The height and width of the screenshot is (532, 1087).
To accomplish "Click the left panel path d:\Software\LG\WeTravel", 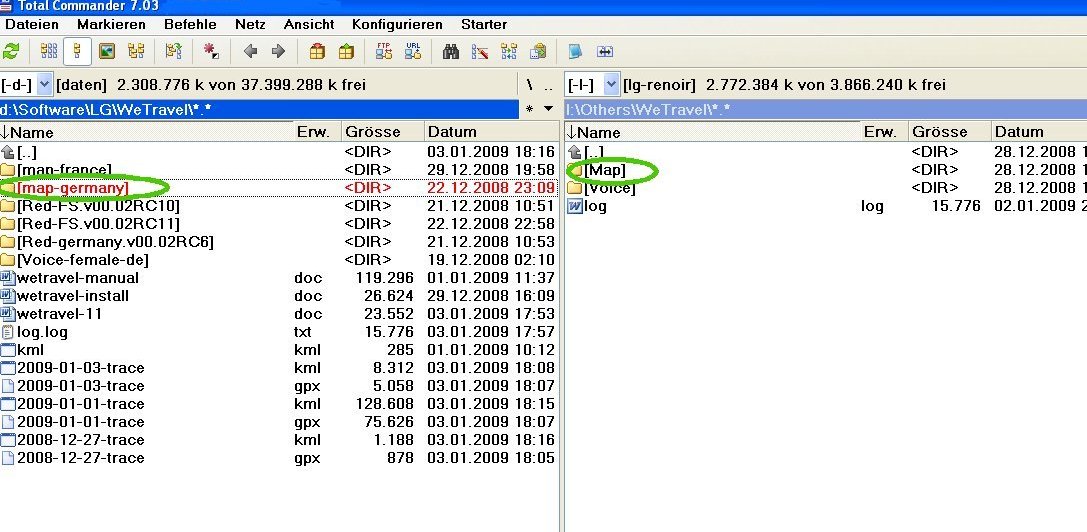I will [259, 109].
